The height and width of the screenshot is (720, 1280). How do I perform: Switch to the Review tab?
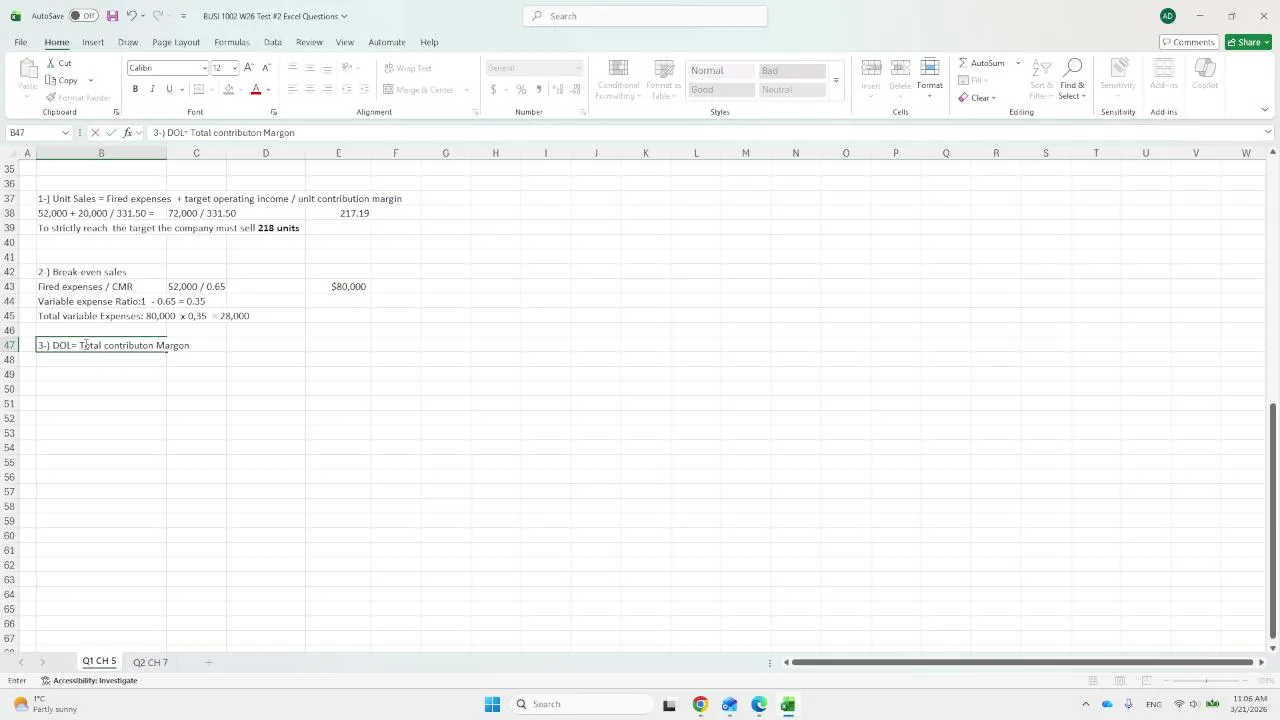click(309, 42)
